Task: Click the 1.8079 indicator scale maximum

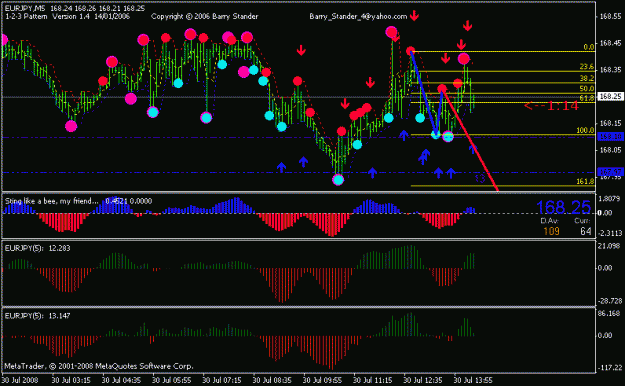Action: pyautogui.click(x=609, y=199)
